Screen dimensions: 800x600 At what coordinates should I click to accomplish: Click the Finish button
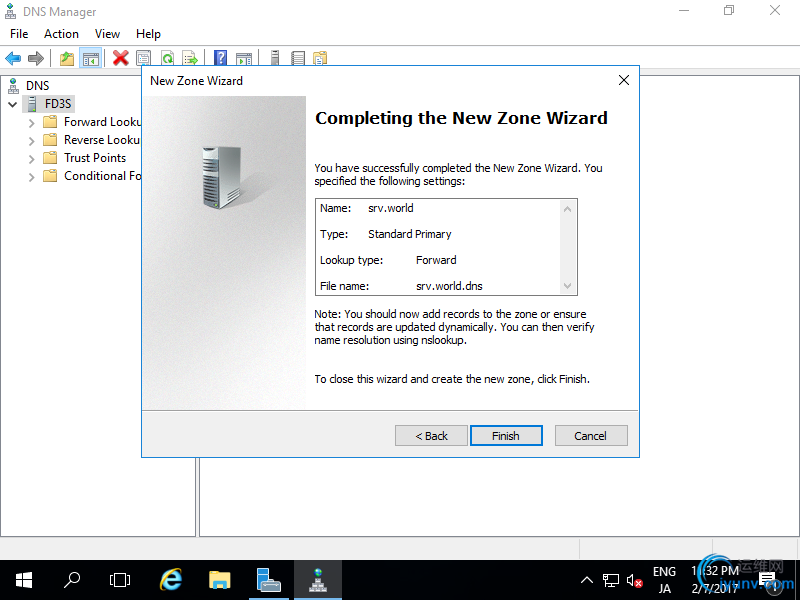click(x=506, y=436)
